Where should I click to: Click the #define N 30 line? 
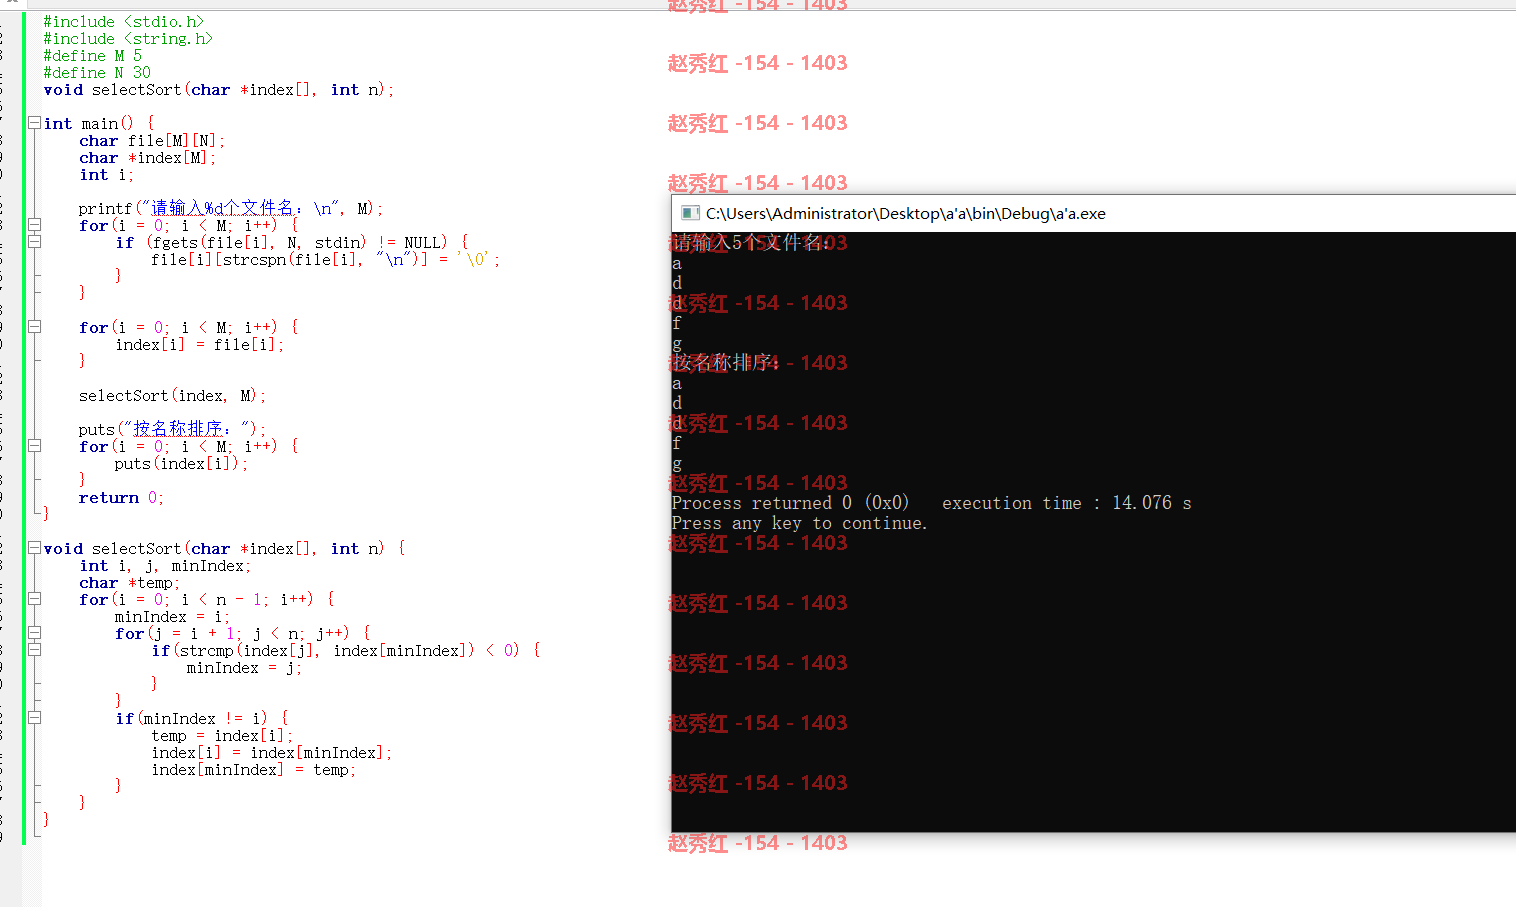(x=97, y=72)
